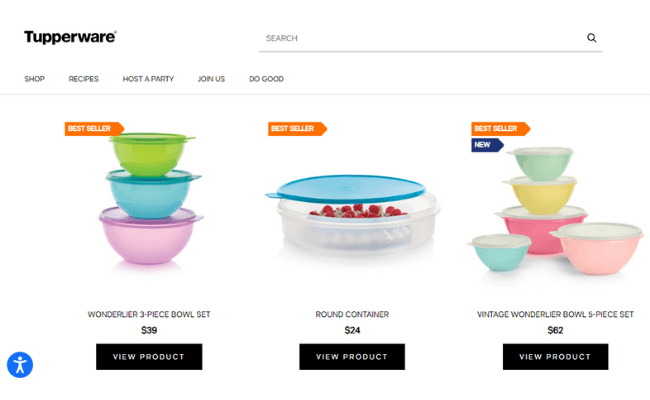
Task: Open the Recipes menu item
Action: coord(83,79)
